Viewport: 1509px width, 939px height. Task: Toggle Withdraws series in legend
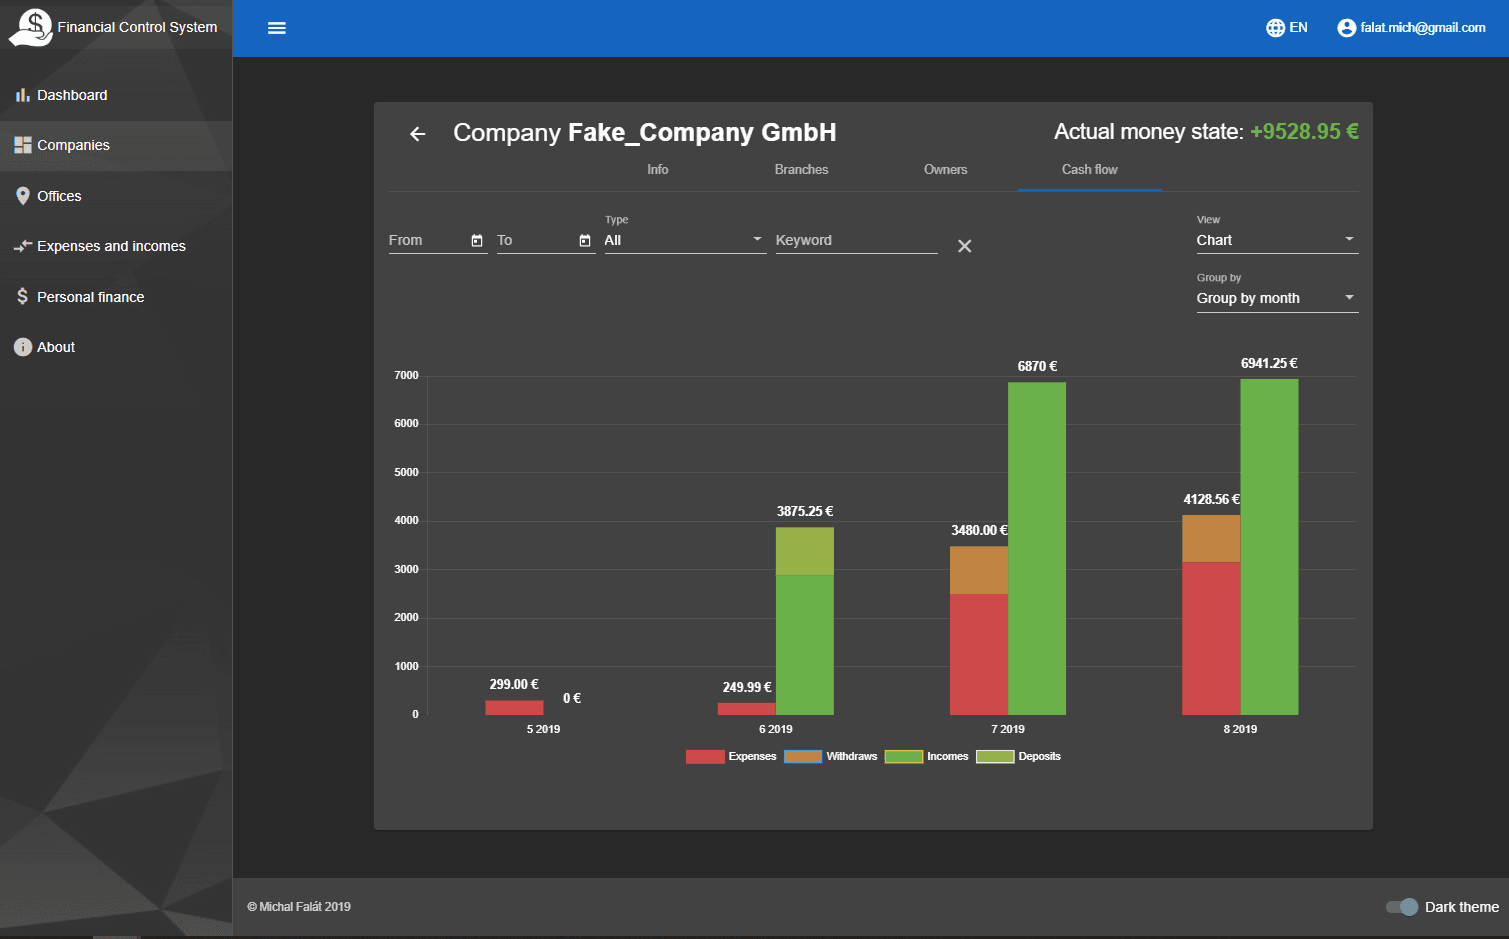[830, 757]
